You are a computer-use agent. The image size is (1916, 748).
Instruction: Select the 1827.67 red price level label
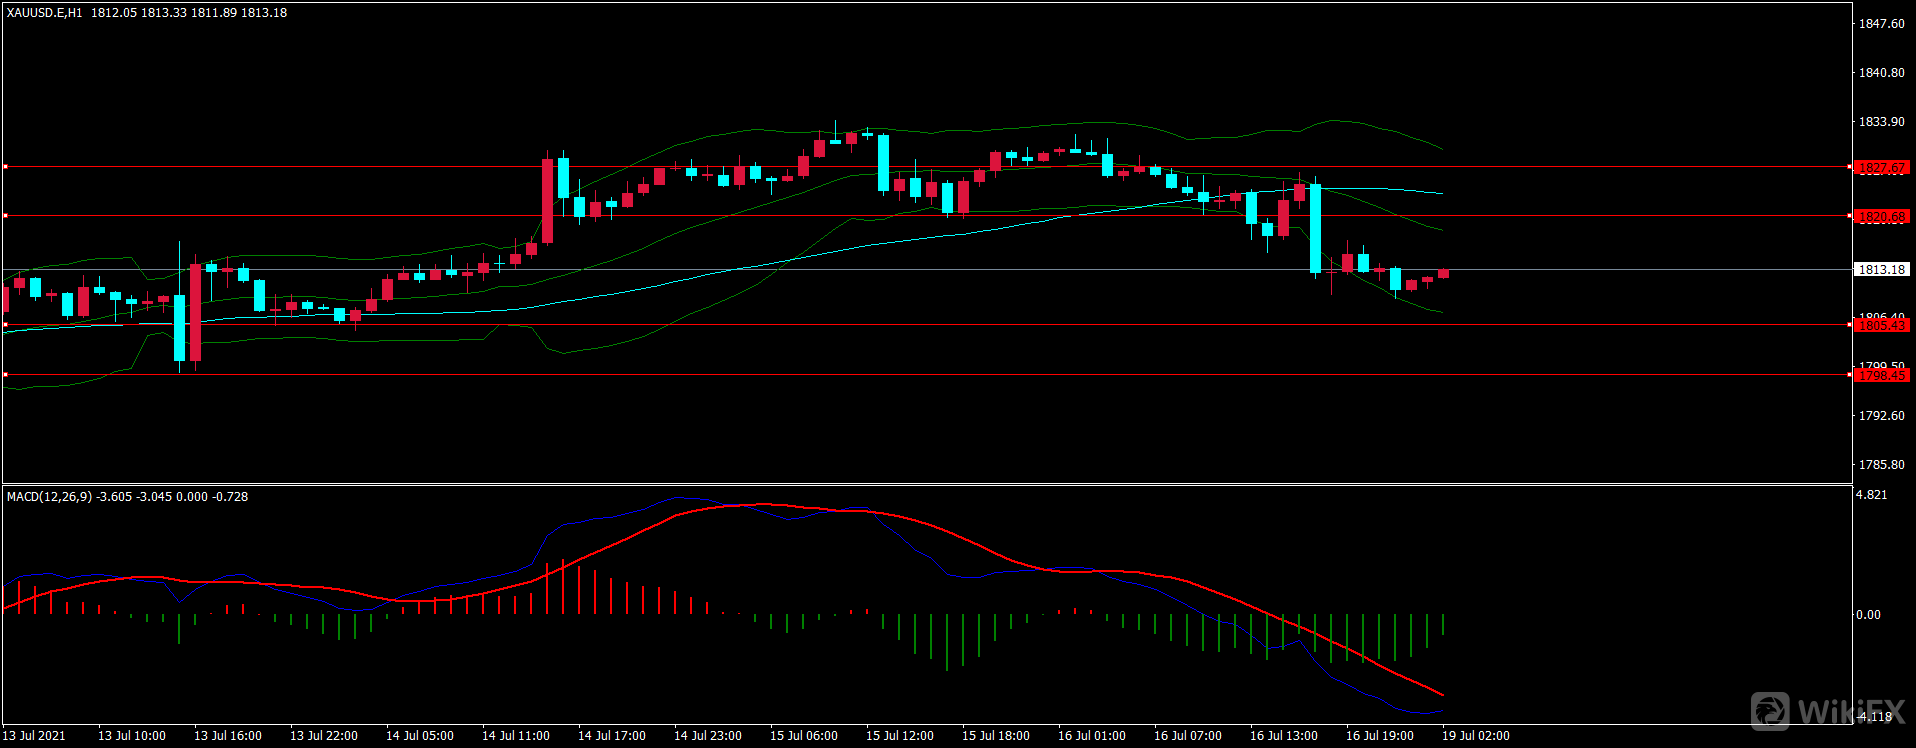point(1881,168)
